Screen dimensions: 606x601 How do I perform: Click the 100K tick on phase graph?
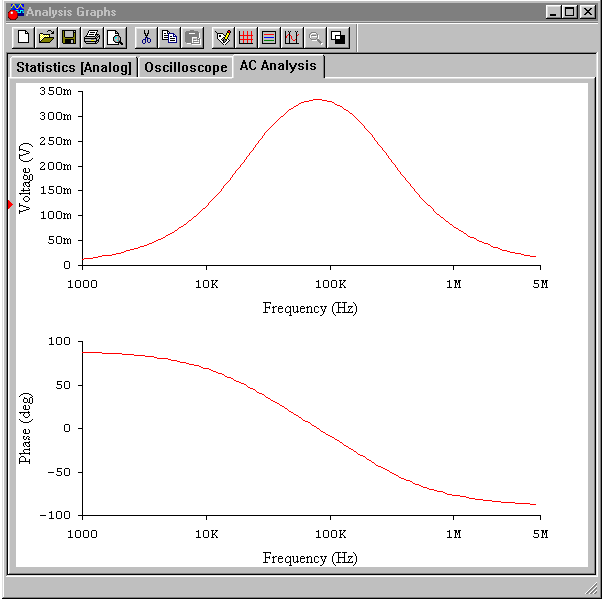pyautogui.click(x=330, y=534)
